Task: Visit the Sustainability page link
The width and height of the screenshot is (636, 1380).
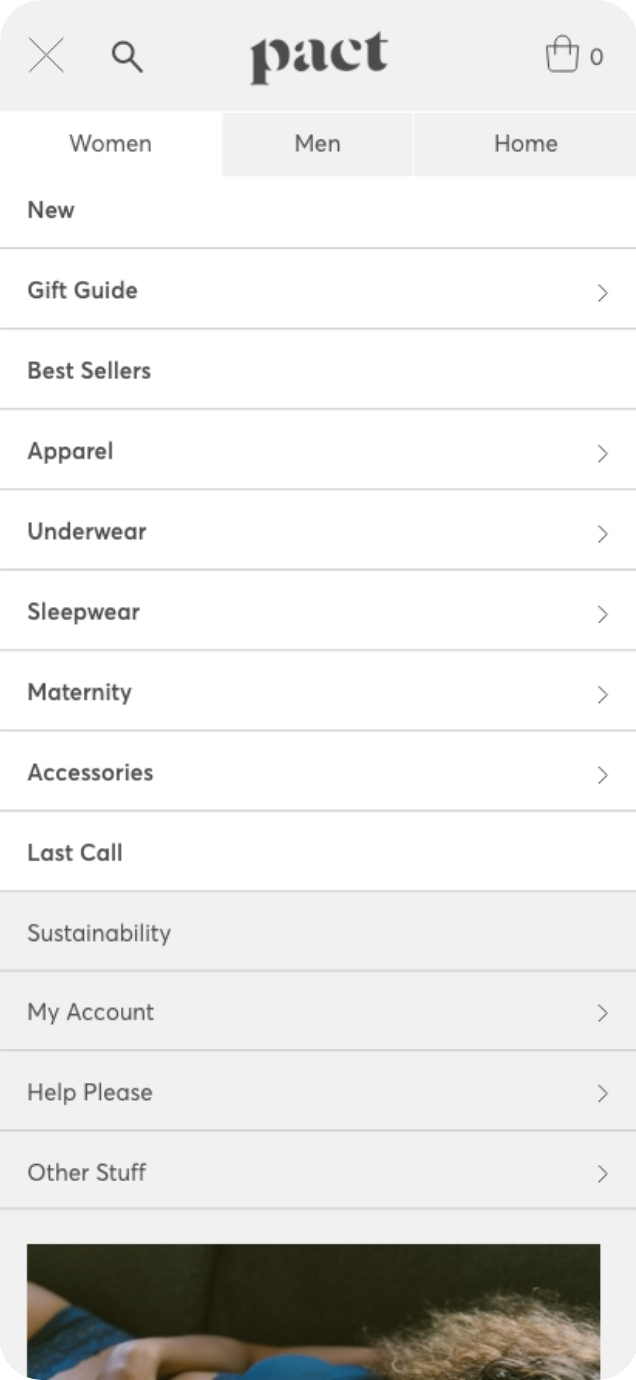Action: [99, 933]
